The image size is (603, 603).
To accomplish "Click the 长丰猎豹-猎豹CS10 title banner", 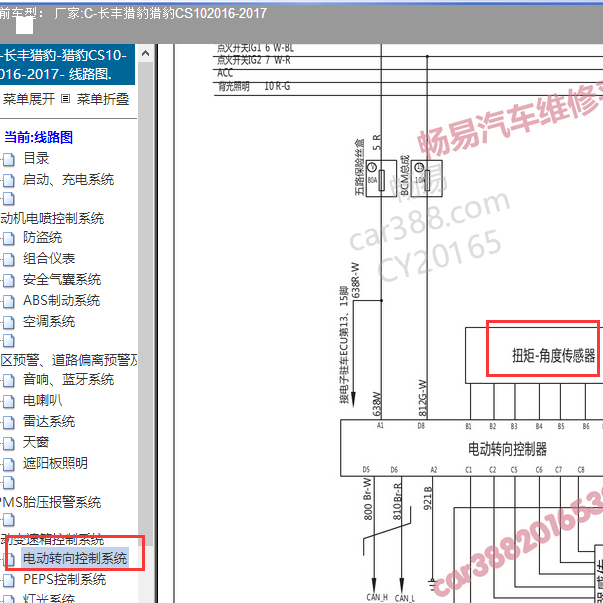I will pos(67,64).
